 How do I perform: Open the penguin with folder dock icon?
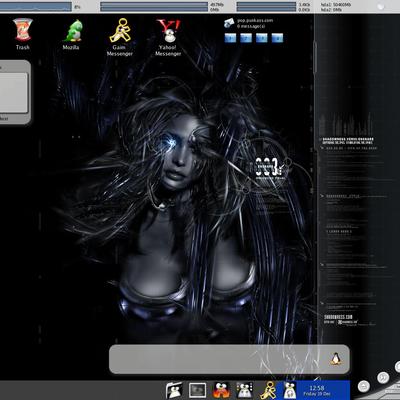174,390
